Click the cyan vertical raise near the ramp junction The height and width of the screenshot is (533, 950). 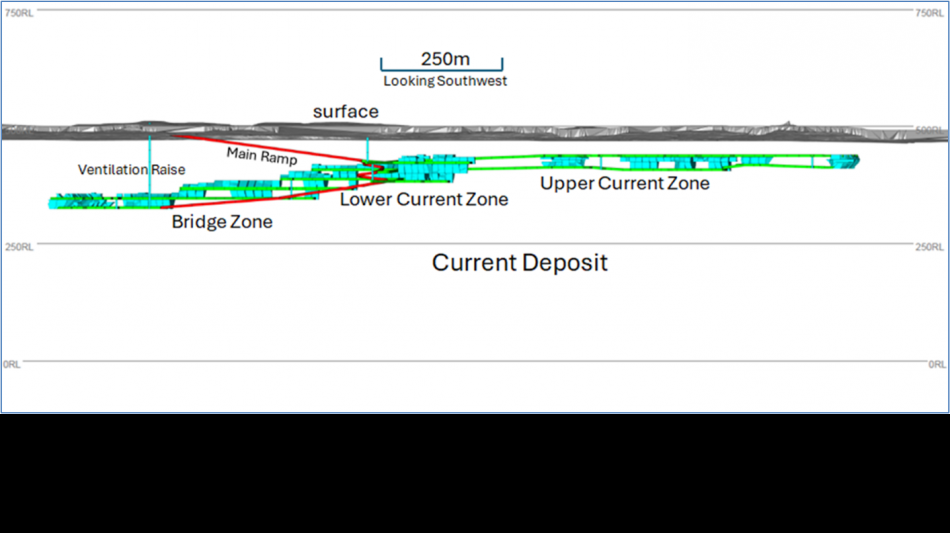pos(367,150)
